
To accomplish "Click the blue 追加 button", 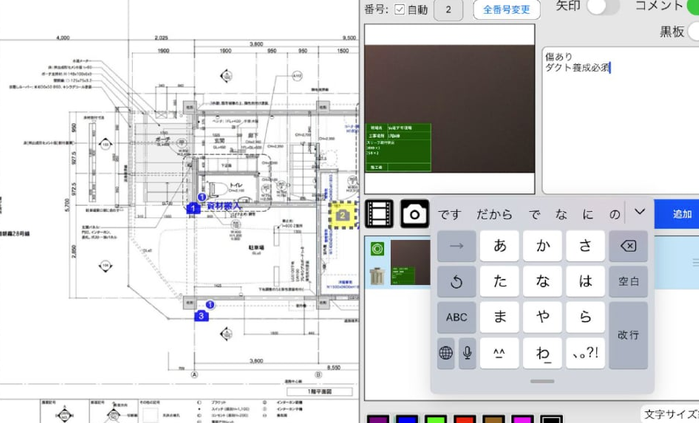I will coord(677,214).
